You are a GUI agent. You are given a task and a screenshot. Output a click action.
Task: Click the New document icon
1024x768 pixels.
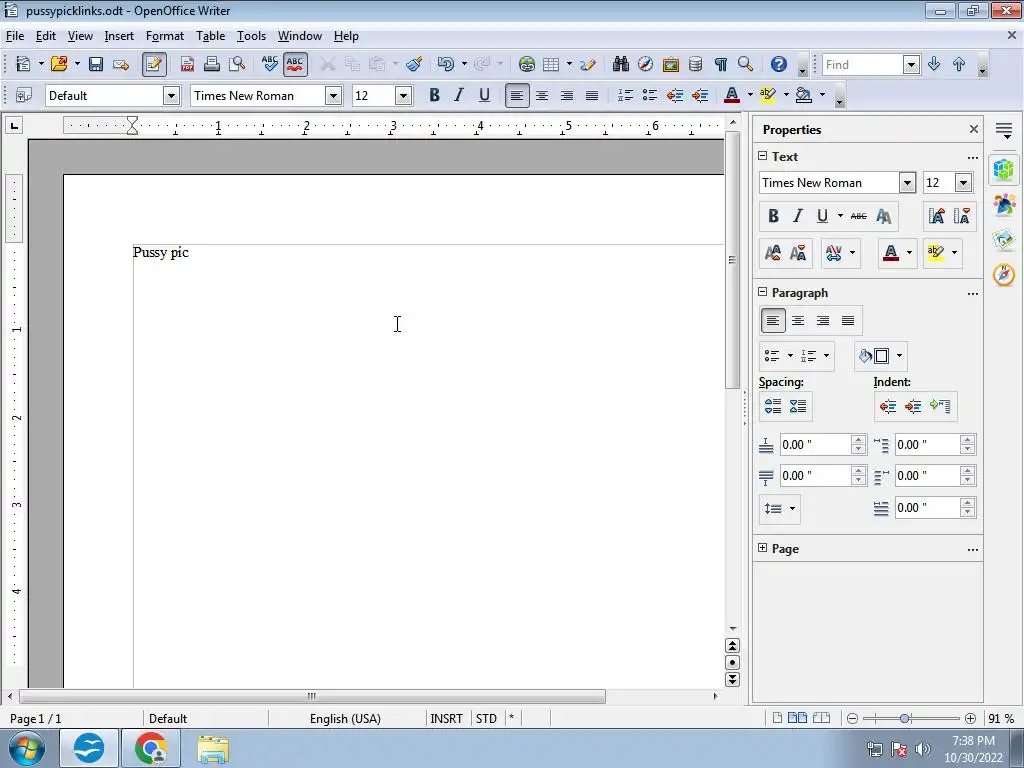click(x=24, y=64)
